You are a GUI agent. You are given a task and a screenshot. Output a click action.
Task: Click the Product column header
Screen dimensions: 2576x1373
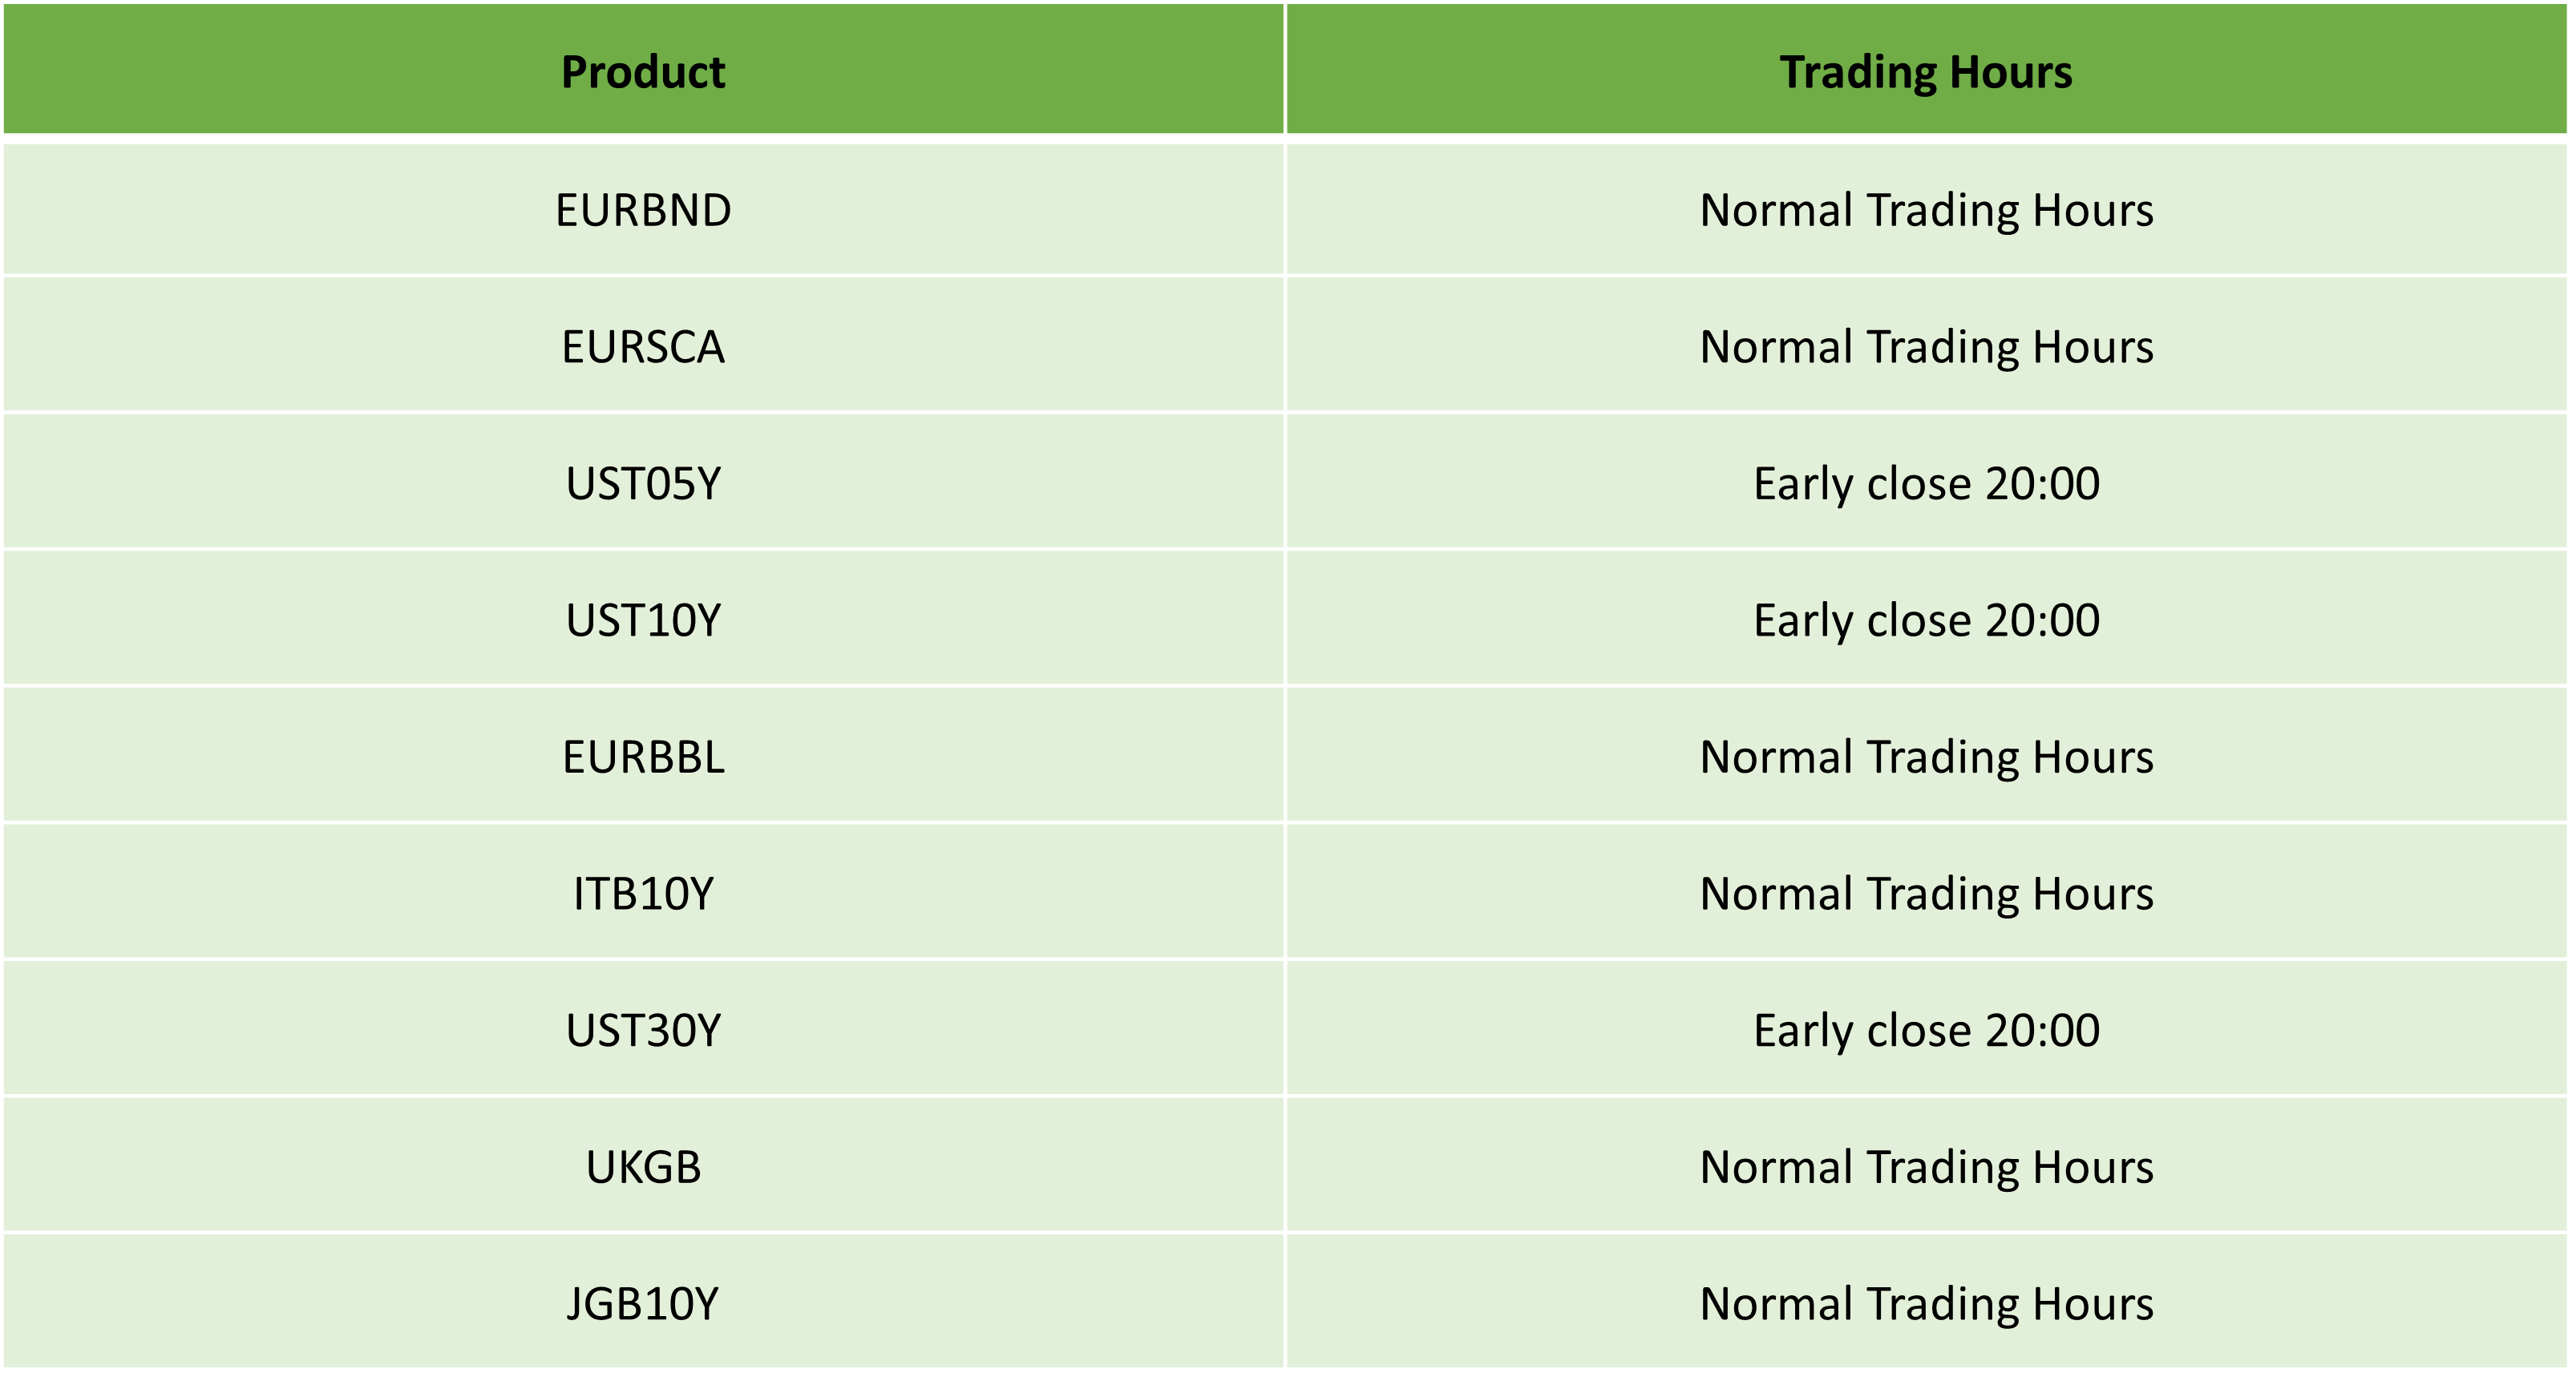[x=643, y=72]
